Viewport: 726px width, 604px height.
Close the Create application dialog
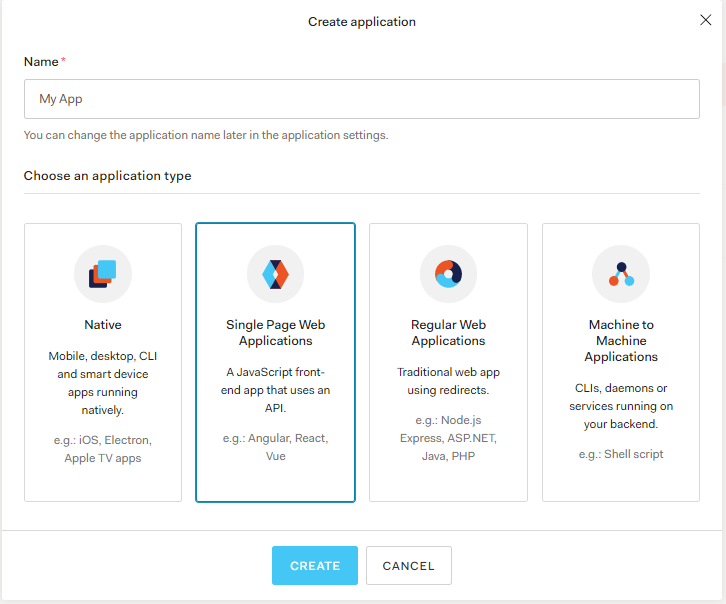(706, 20)
